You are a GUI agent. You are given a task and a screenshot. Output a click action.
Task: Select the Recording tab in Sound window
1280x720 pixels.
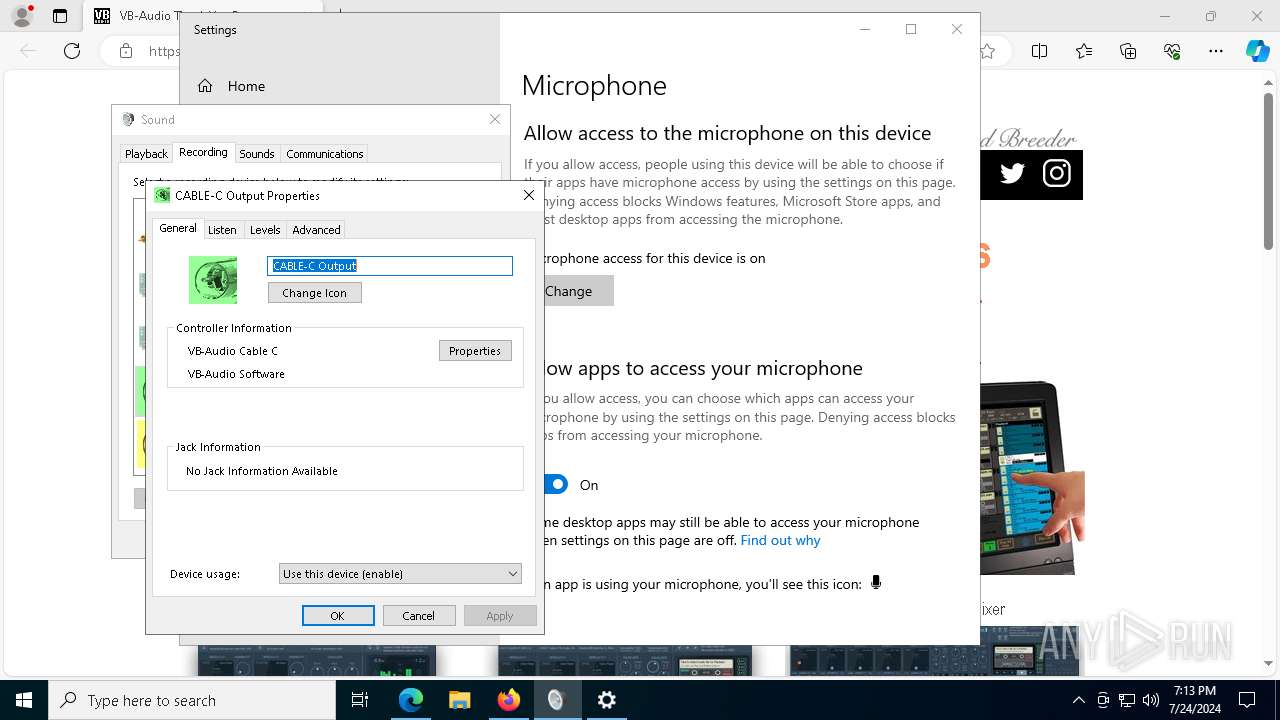click(203, 152)
